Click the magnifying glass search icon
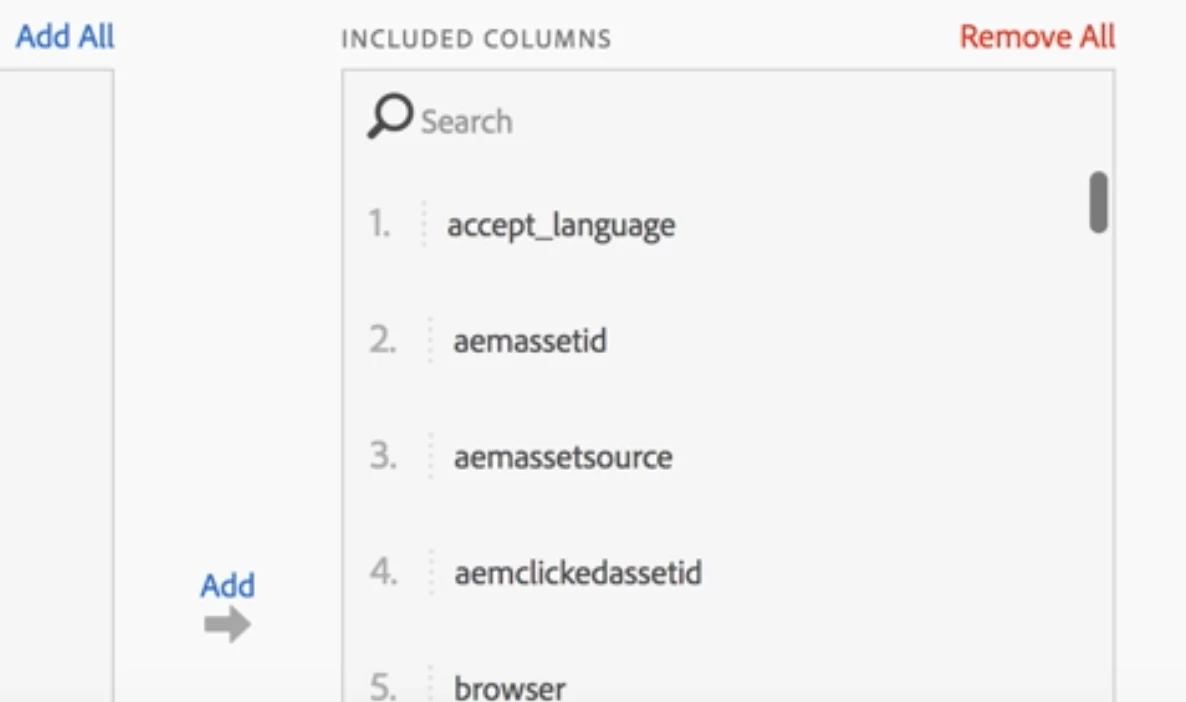The image size is (1186, 702). 389,119
